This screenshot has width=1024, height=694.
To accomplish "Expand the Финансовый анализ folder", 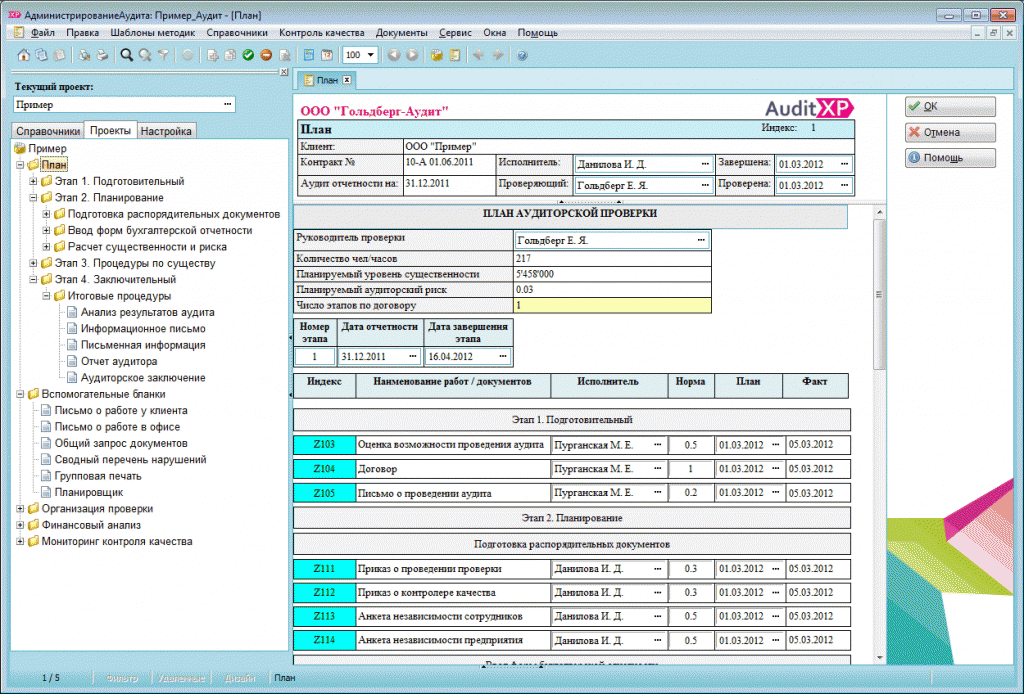I will tap(20, 525).
